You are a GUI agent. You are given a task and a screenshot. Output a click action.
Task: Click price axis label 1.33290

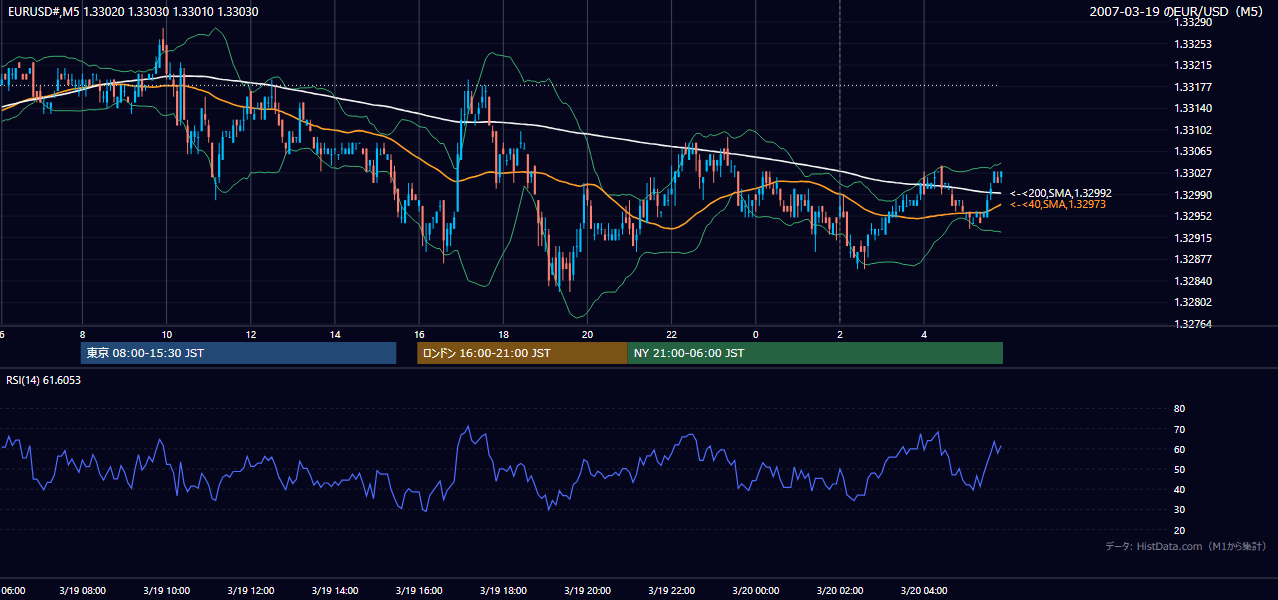click(x=1191, y=21)
